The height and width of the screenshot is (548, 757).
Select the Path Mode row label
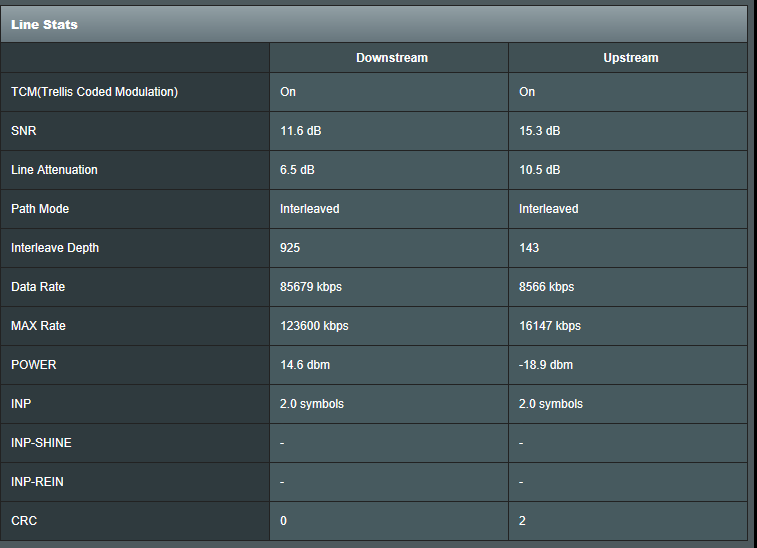coord(40,209)
